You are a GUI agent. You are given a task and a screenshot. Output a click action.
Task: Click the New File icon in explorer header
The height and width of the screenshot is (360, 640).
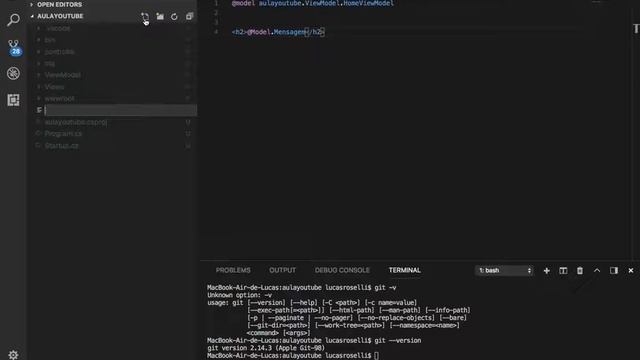[145, 17]
